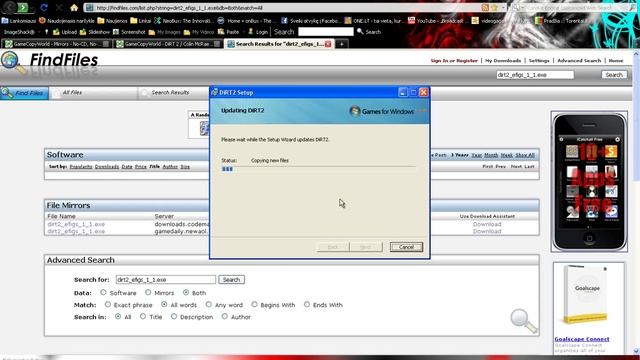Select the Ends With match option
The width and height of the screenshot is (640, 360).
click(x=307, y=304)
